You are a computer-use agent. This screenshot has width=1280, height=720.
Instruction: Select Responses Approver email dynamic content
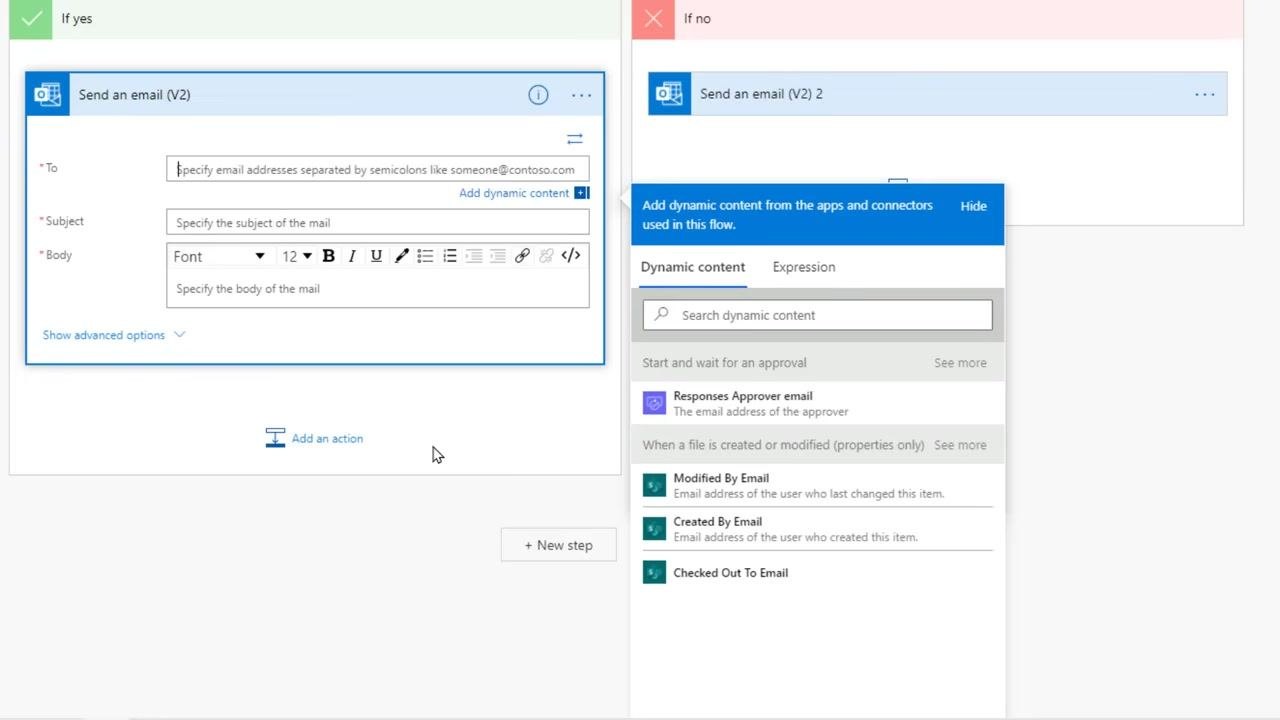818,403
